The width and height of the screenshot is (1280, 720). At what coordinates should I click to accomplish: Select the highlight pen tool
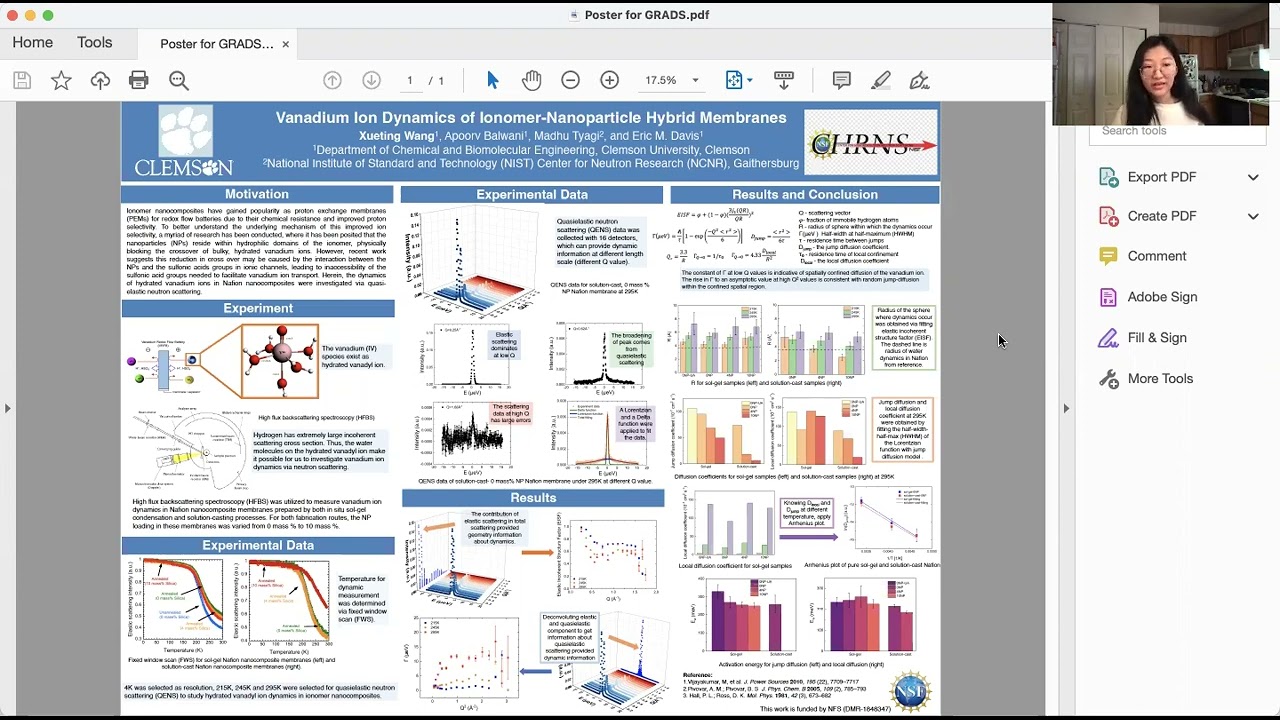point(881,80)
